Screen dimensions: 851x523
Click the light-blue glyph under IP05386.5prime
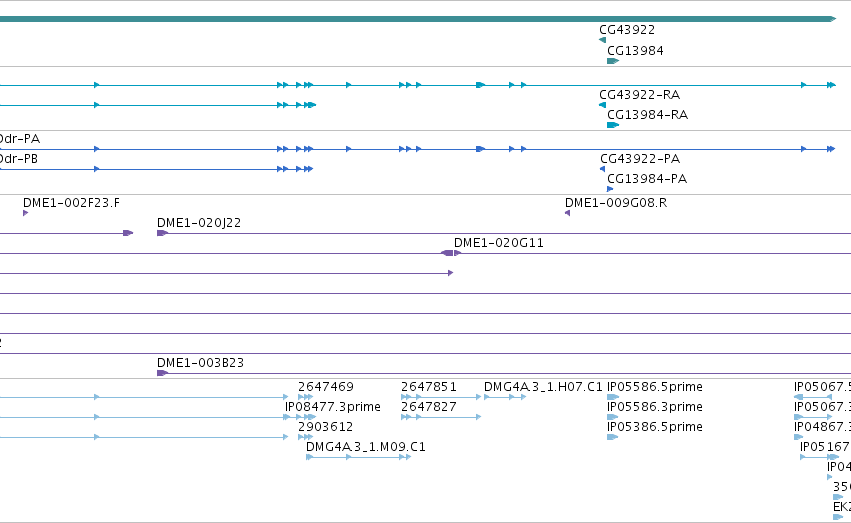[613, 437]
